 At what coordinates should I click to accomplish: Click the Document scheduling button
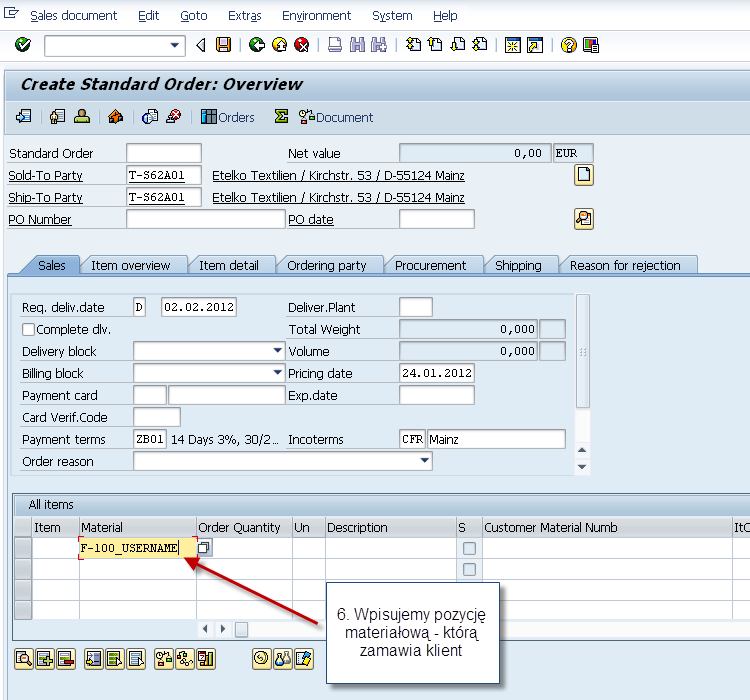coord(336,117)
